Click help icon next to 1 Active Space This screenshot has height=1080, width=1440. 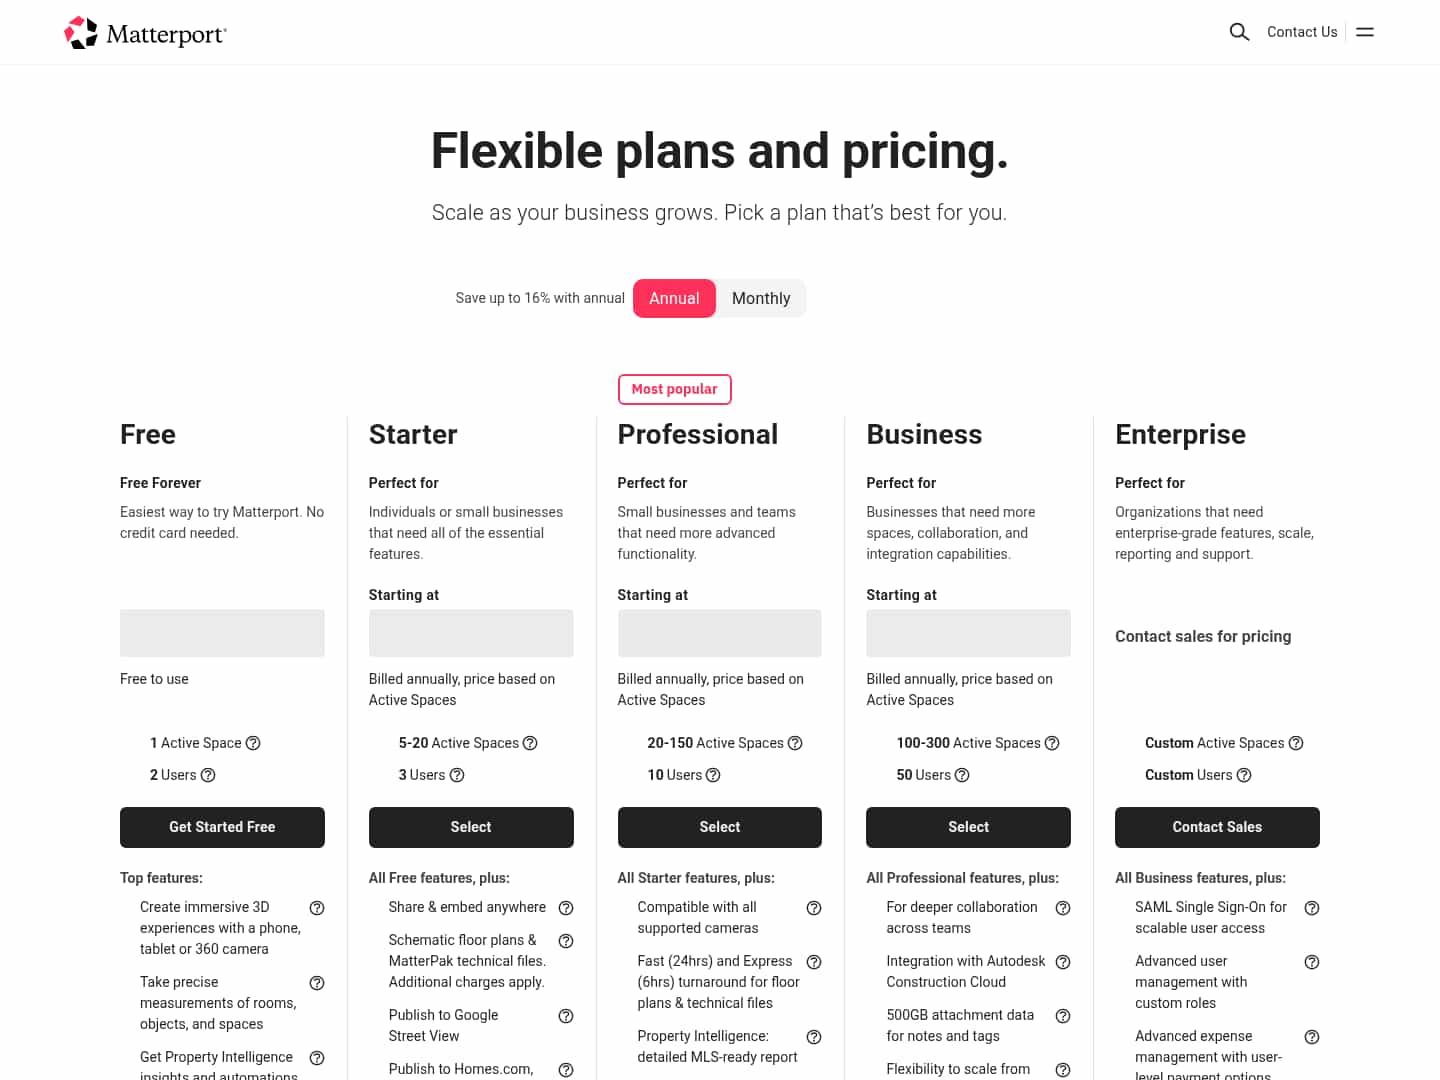click(253, 743)
